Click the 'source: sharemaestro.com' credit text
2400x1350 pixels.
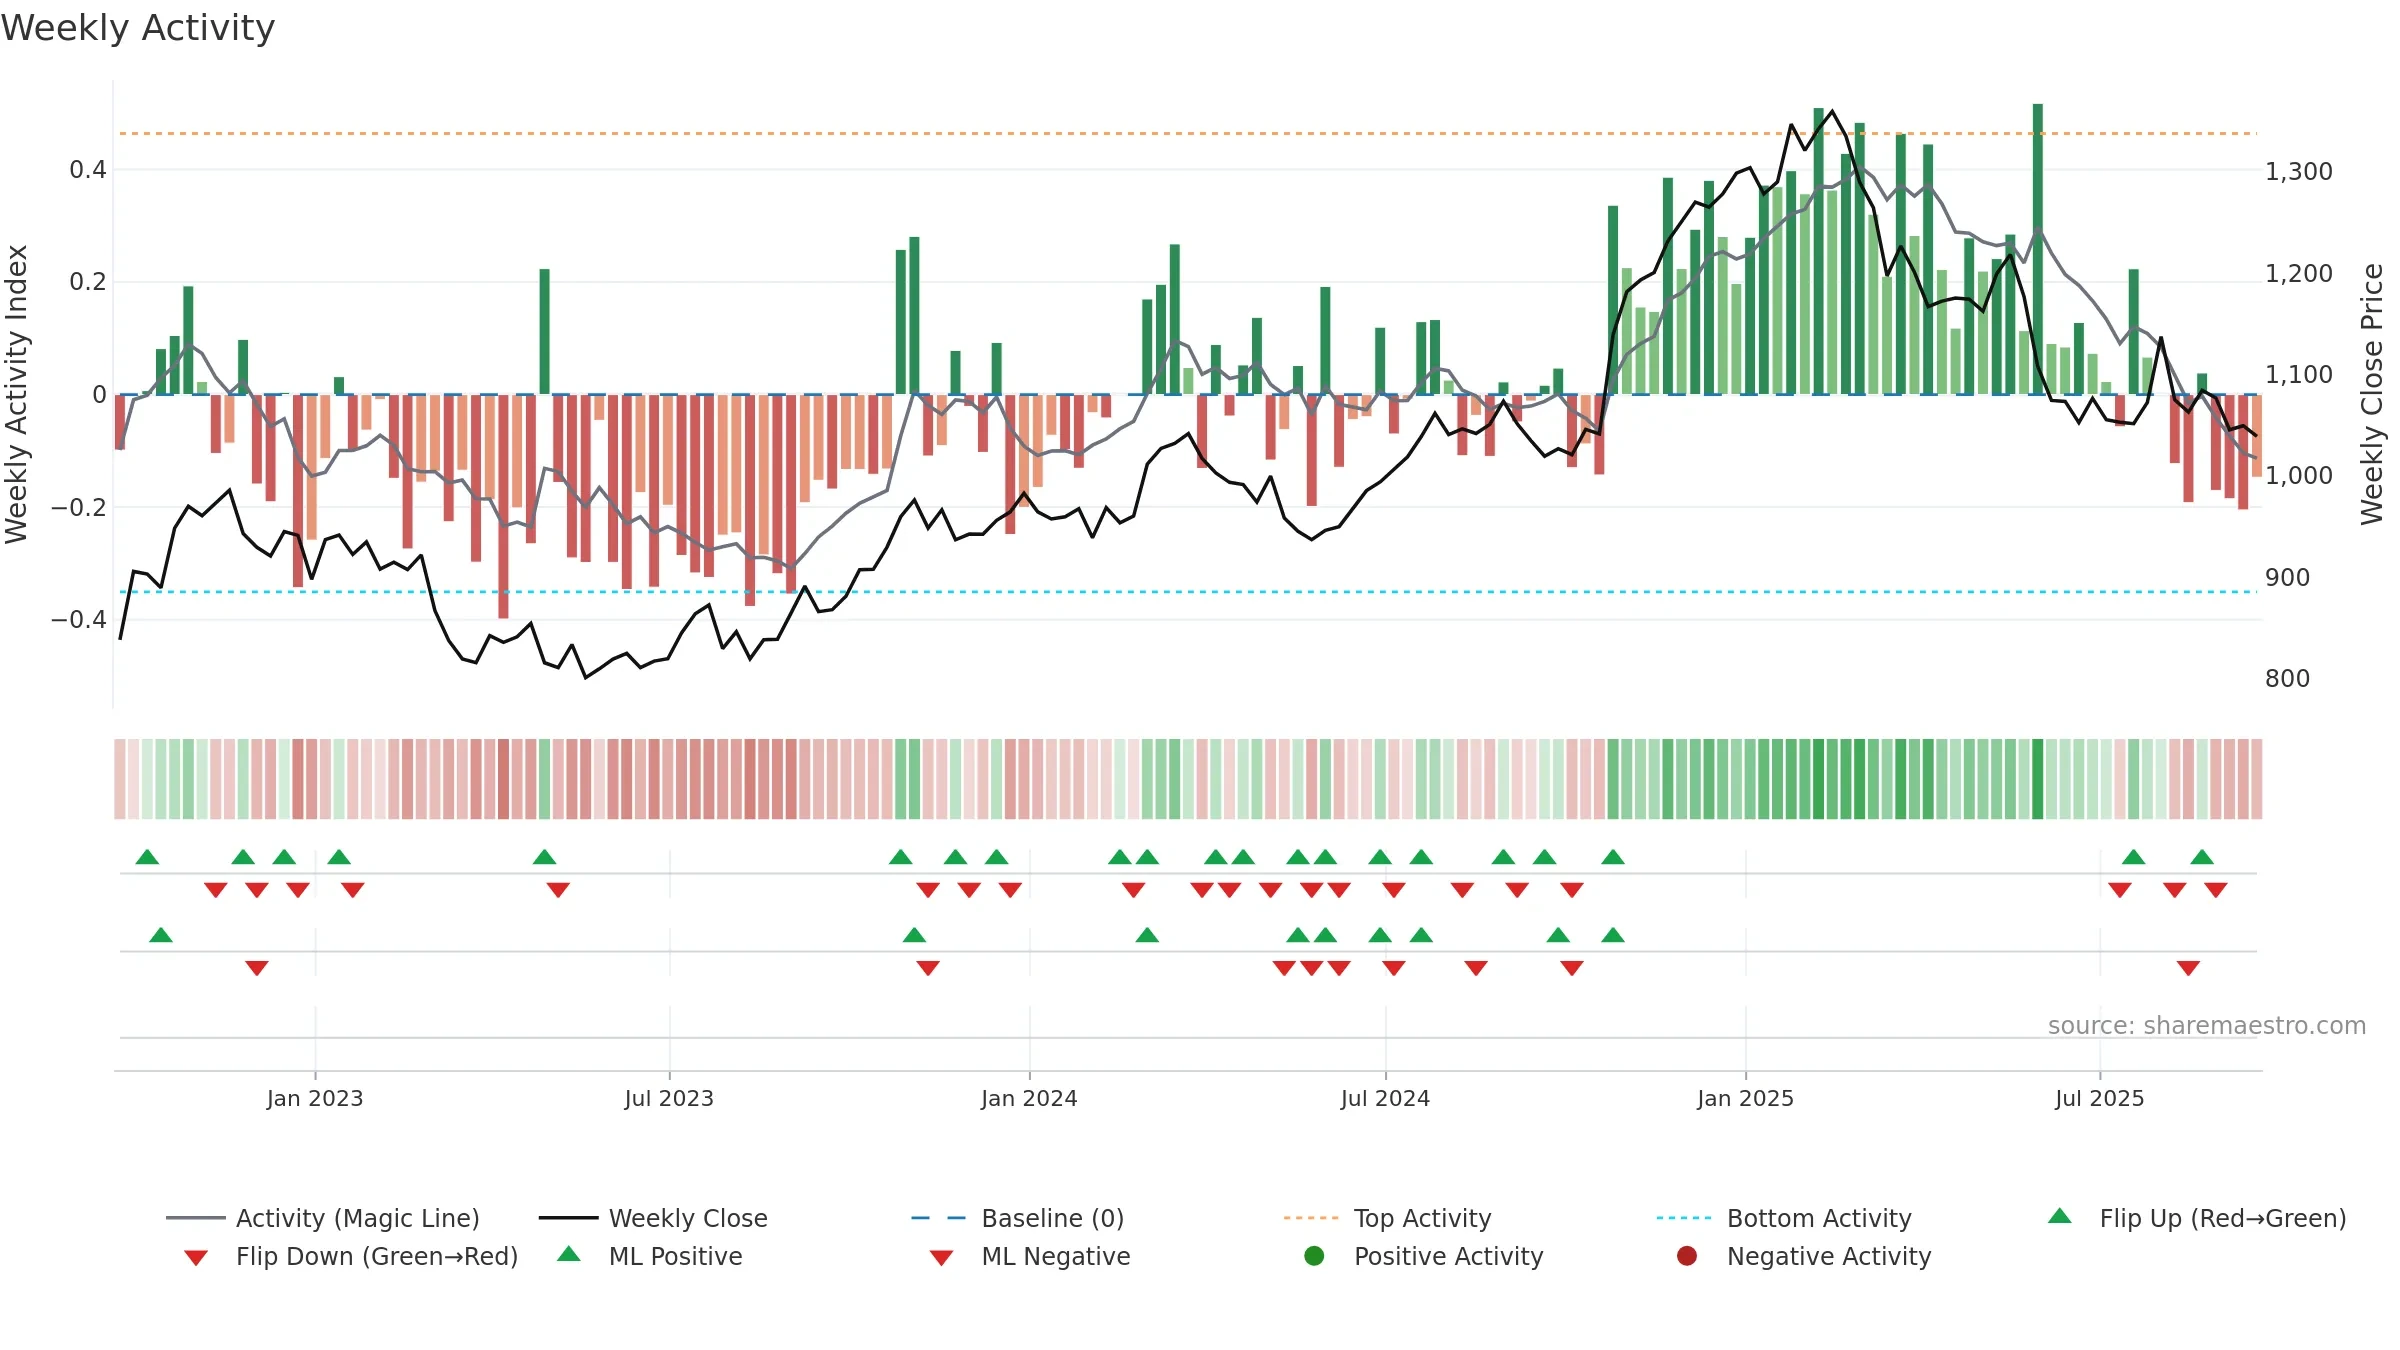2207,1025
